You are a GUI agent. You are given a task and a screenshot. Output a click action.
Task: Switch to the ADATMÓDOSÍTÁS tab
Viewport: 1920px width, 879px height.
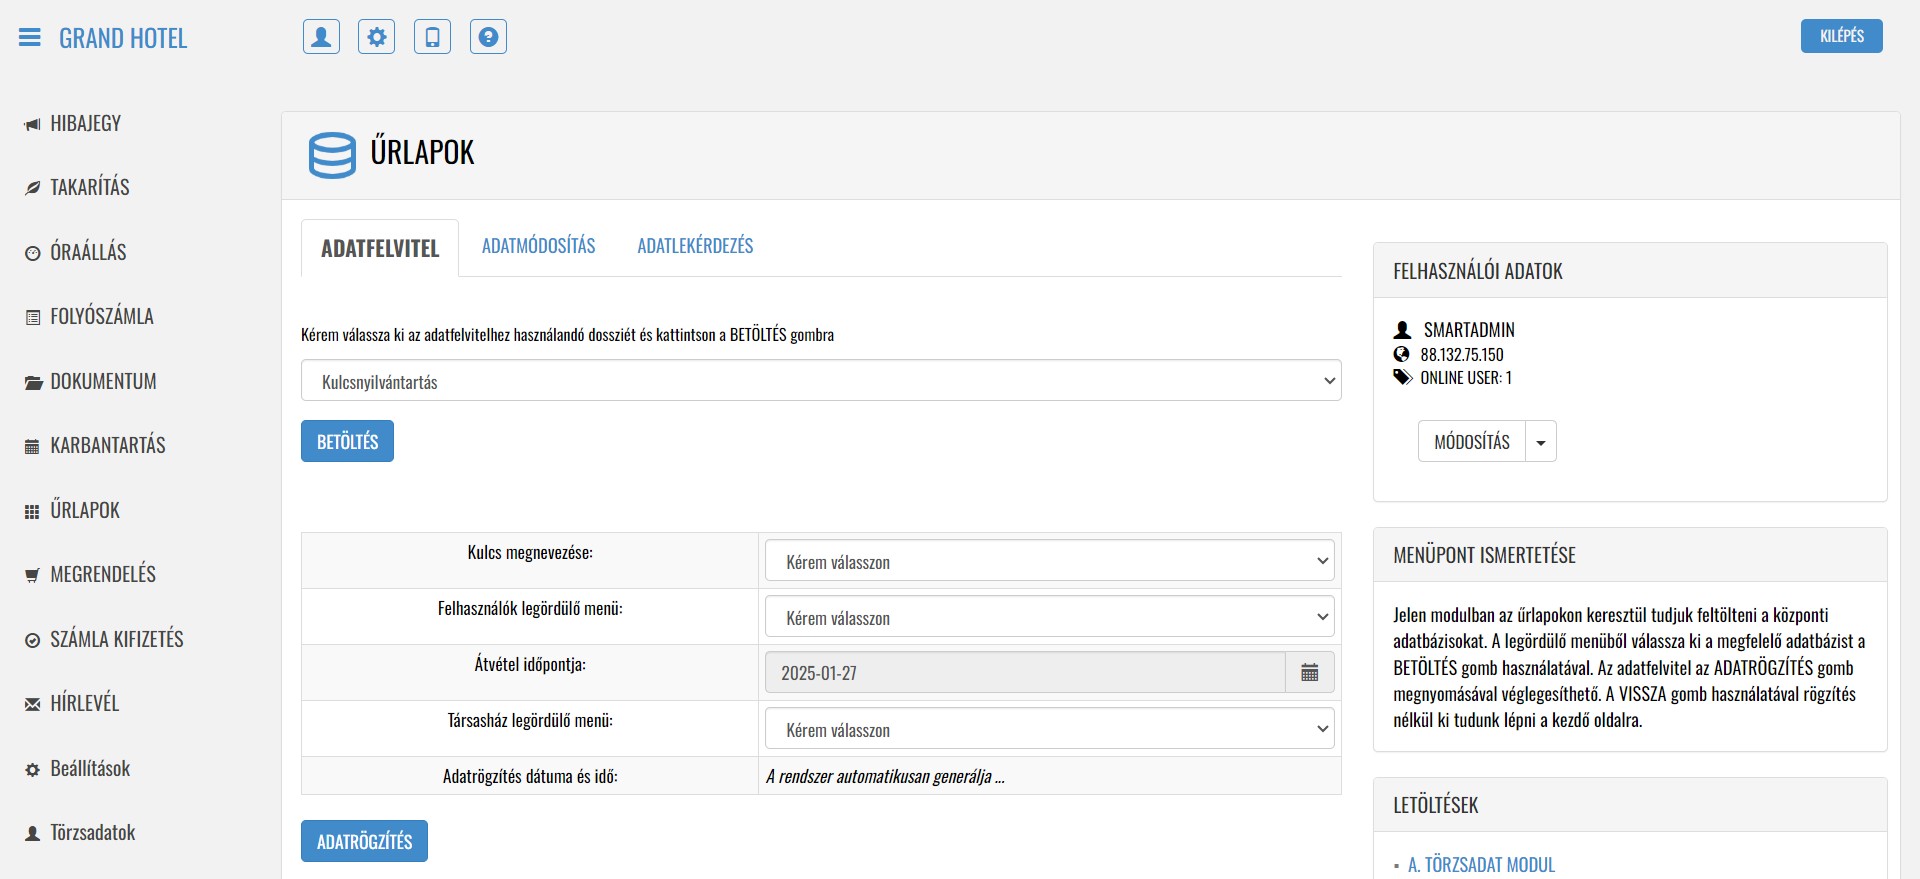[x=538, y=246]
